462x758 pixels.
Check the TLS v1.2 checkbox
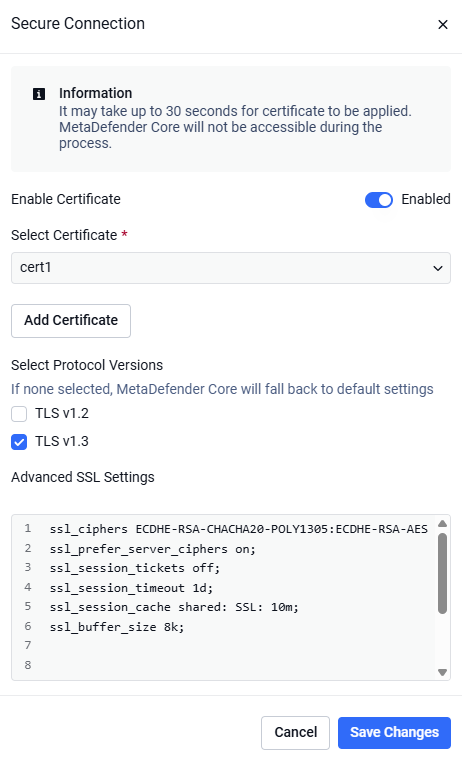pos(19,414)
